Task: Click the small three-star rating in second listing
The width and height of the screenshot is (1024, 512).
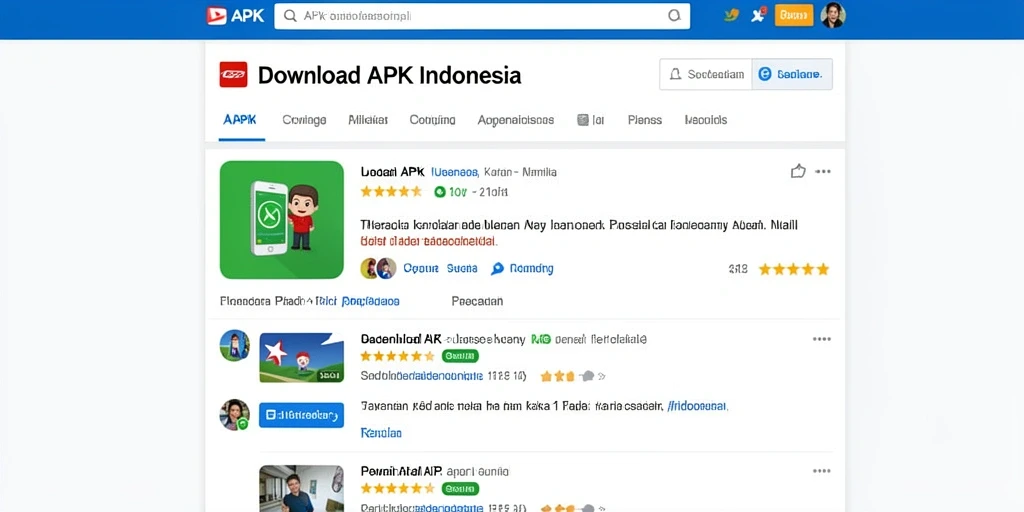Action: [x=557, y=376]
